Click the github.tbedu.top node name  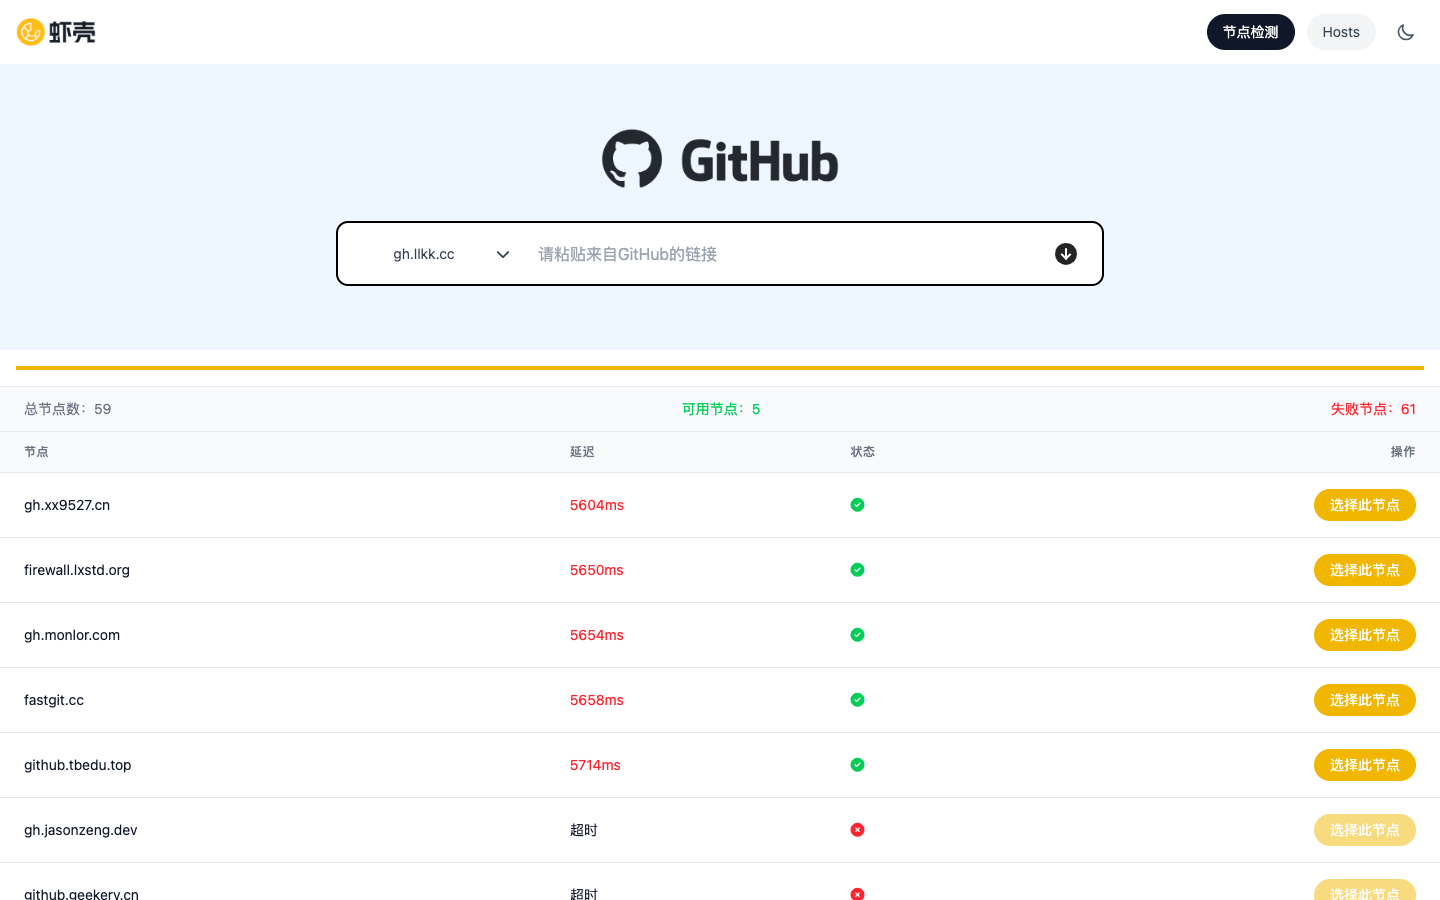tap(78, 765)
